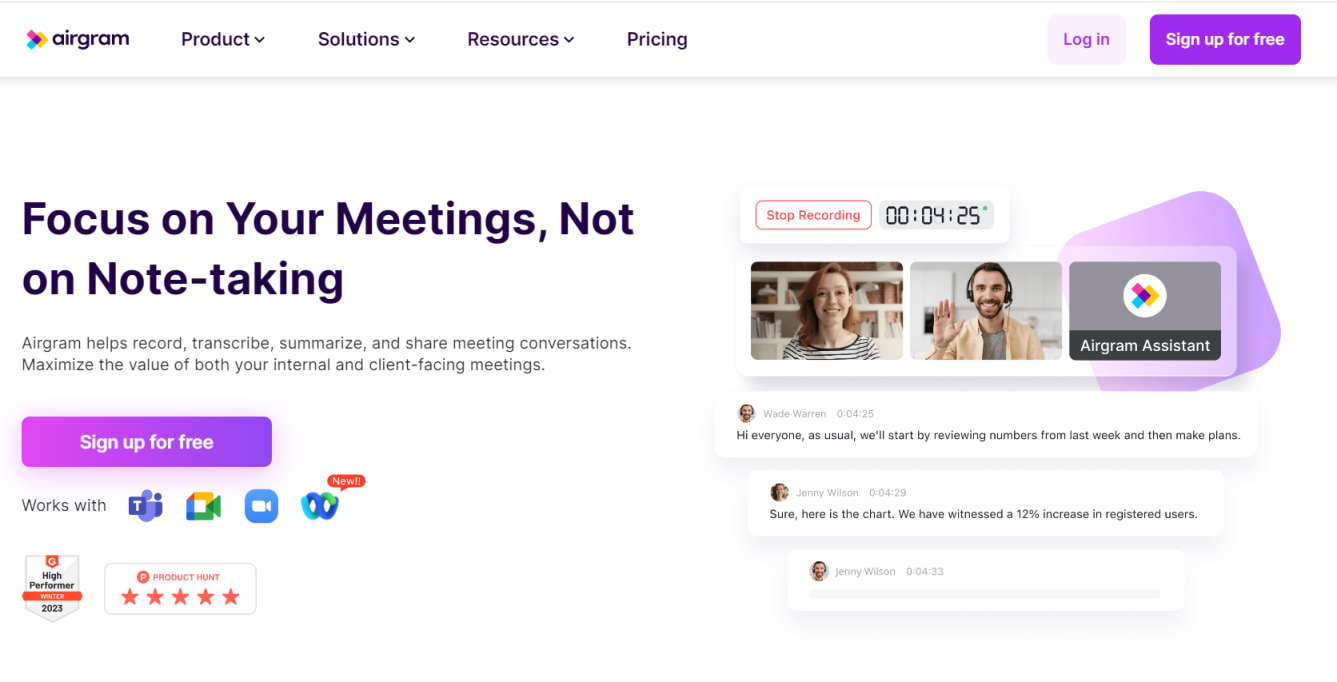Expand the Resources dropdown menu
The image size is (1337, 682).
click(x=520, y=40)
